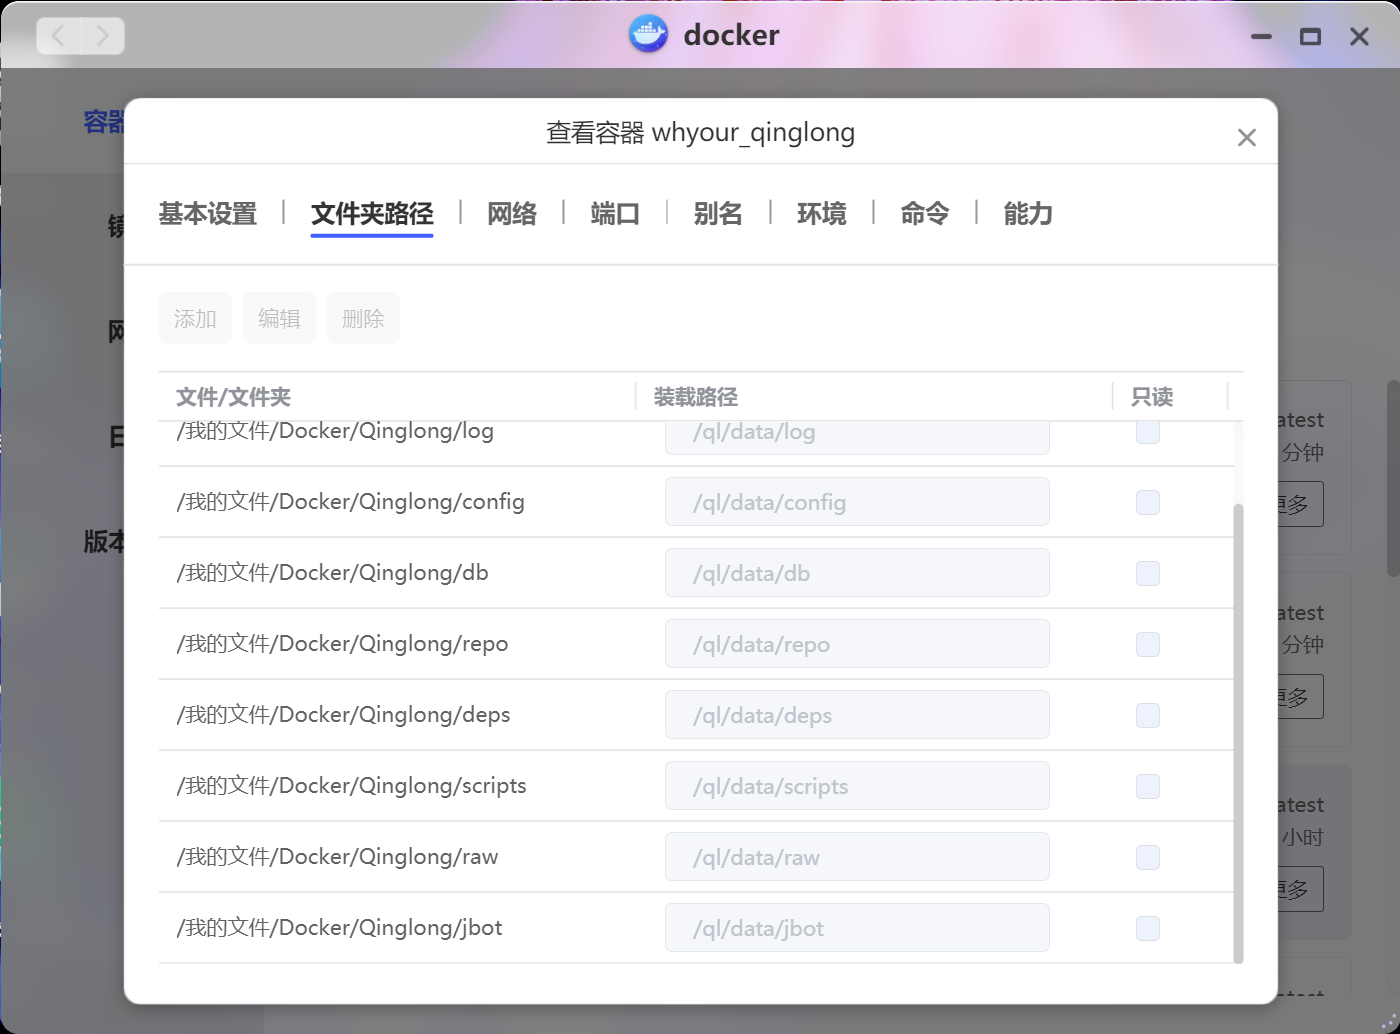
Task: Click the 添加 button
Action: click(x=195, y=318)
